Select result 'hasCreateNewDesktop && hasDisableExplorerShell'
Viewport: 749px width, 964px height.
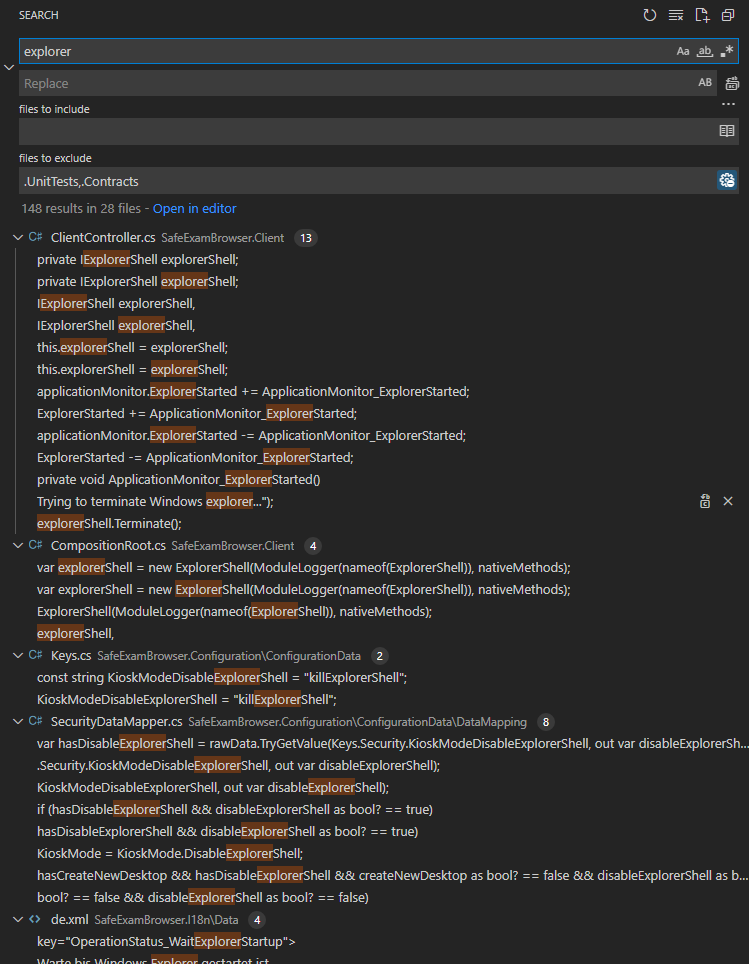tap(392, 876)
